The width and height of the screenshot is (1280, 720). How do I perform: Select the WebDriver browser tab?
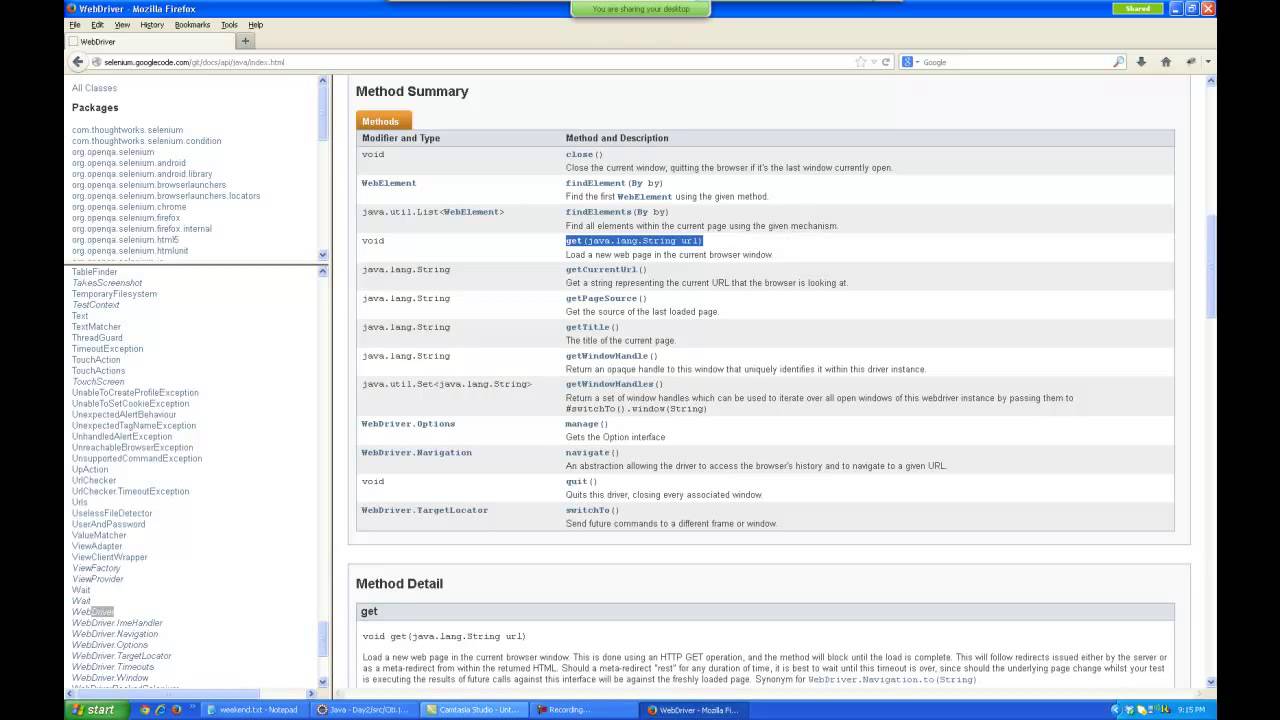click(x=150, y=41)
